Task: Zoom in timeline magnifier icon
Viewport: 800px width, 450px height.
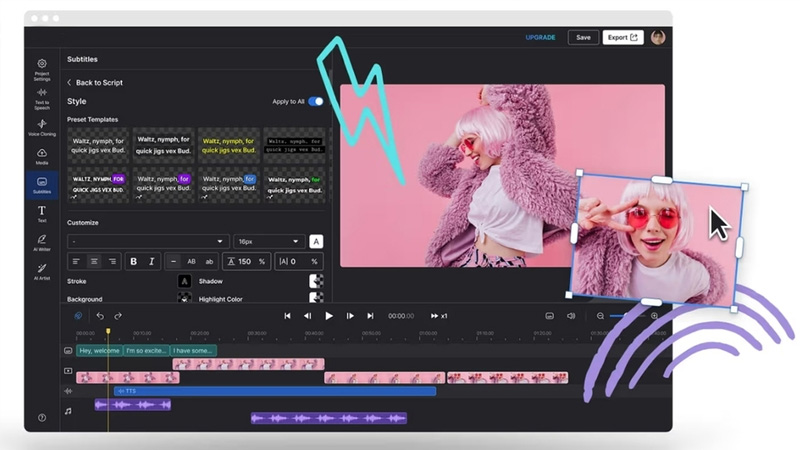Action: (654, 316)
